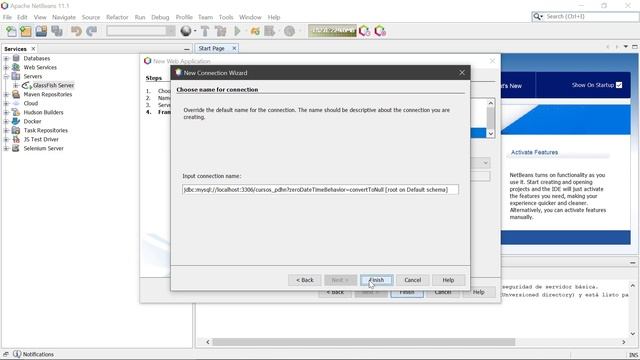This screenshot has height=360, width=640.
Task: Close the New Connection Wizard dialog
Action: (x=462, y=73)
